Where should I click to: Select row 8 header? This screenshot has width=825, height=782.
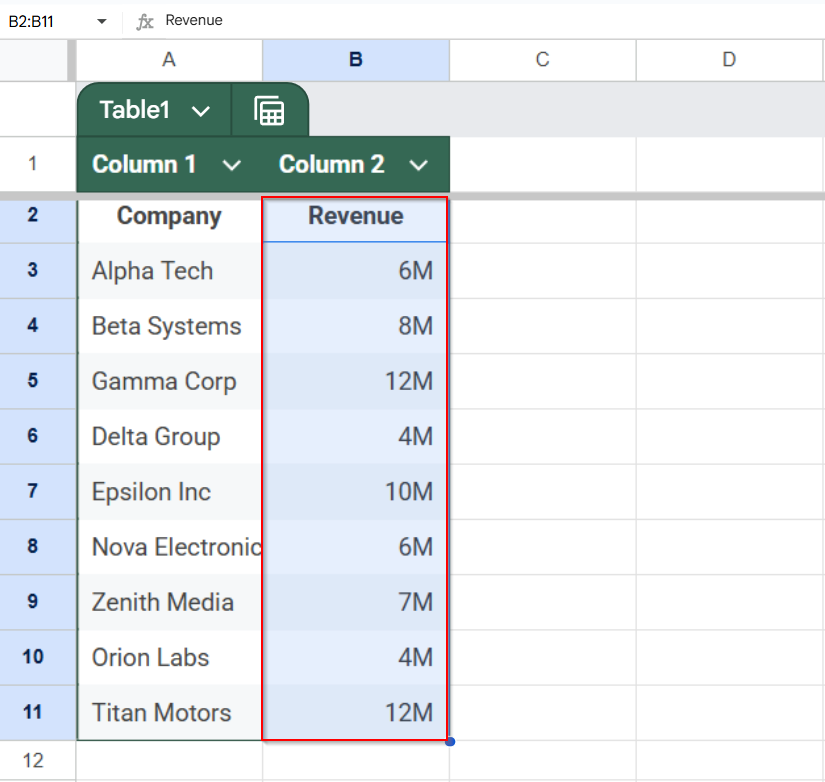[x=33, y=547]
